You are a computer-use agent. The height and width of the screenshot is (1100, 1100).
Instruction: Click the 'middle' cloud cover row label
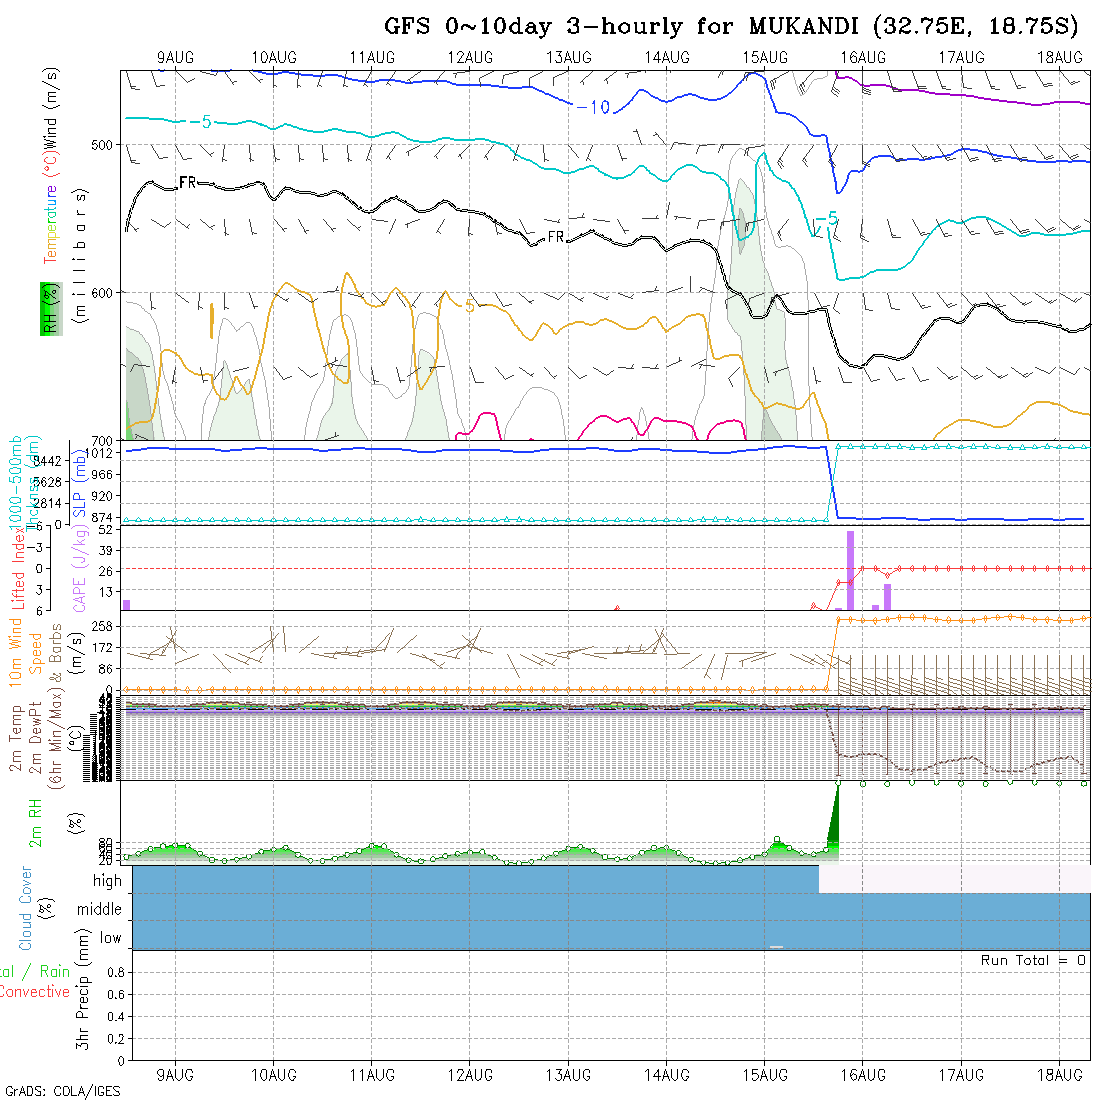[x=100, y=909]
